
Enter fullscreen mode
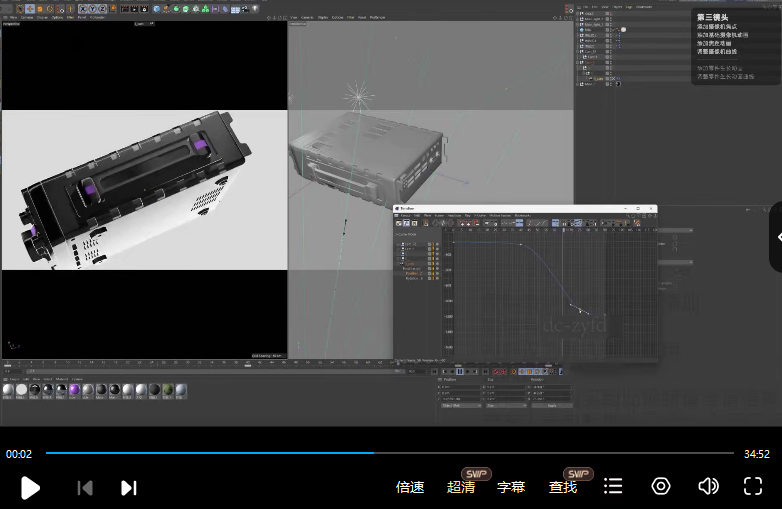(753, 486)
